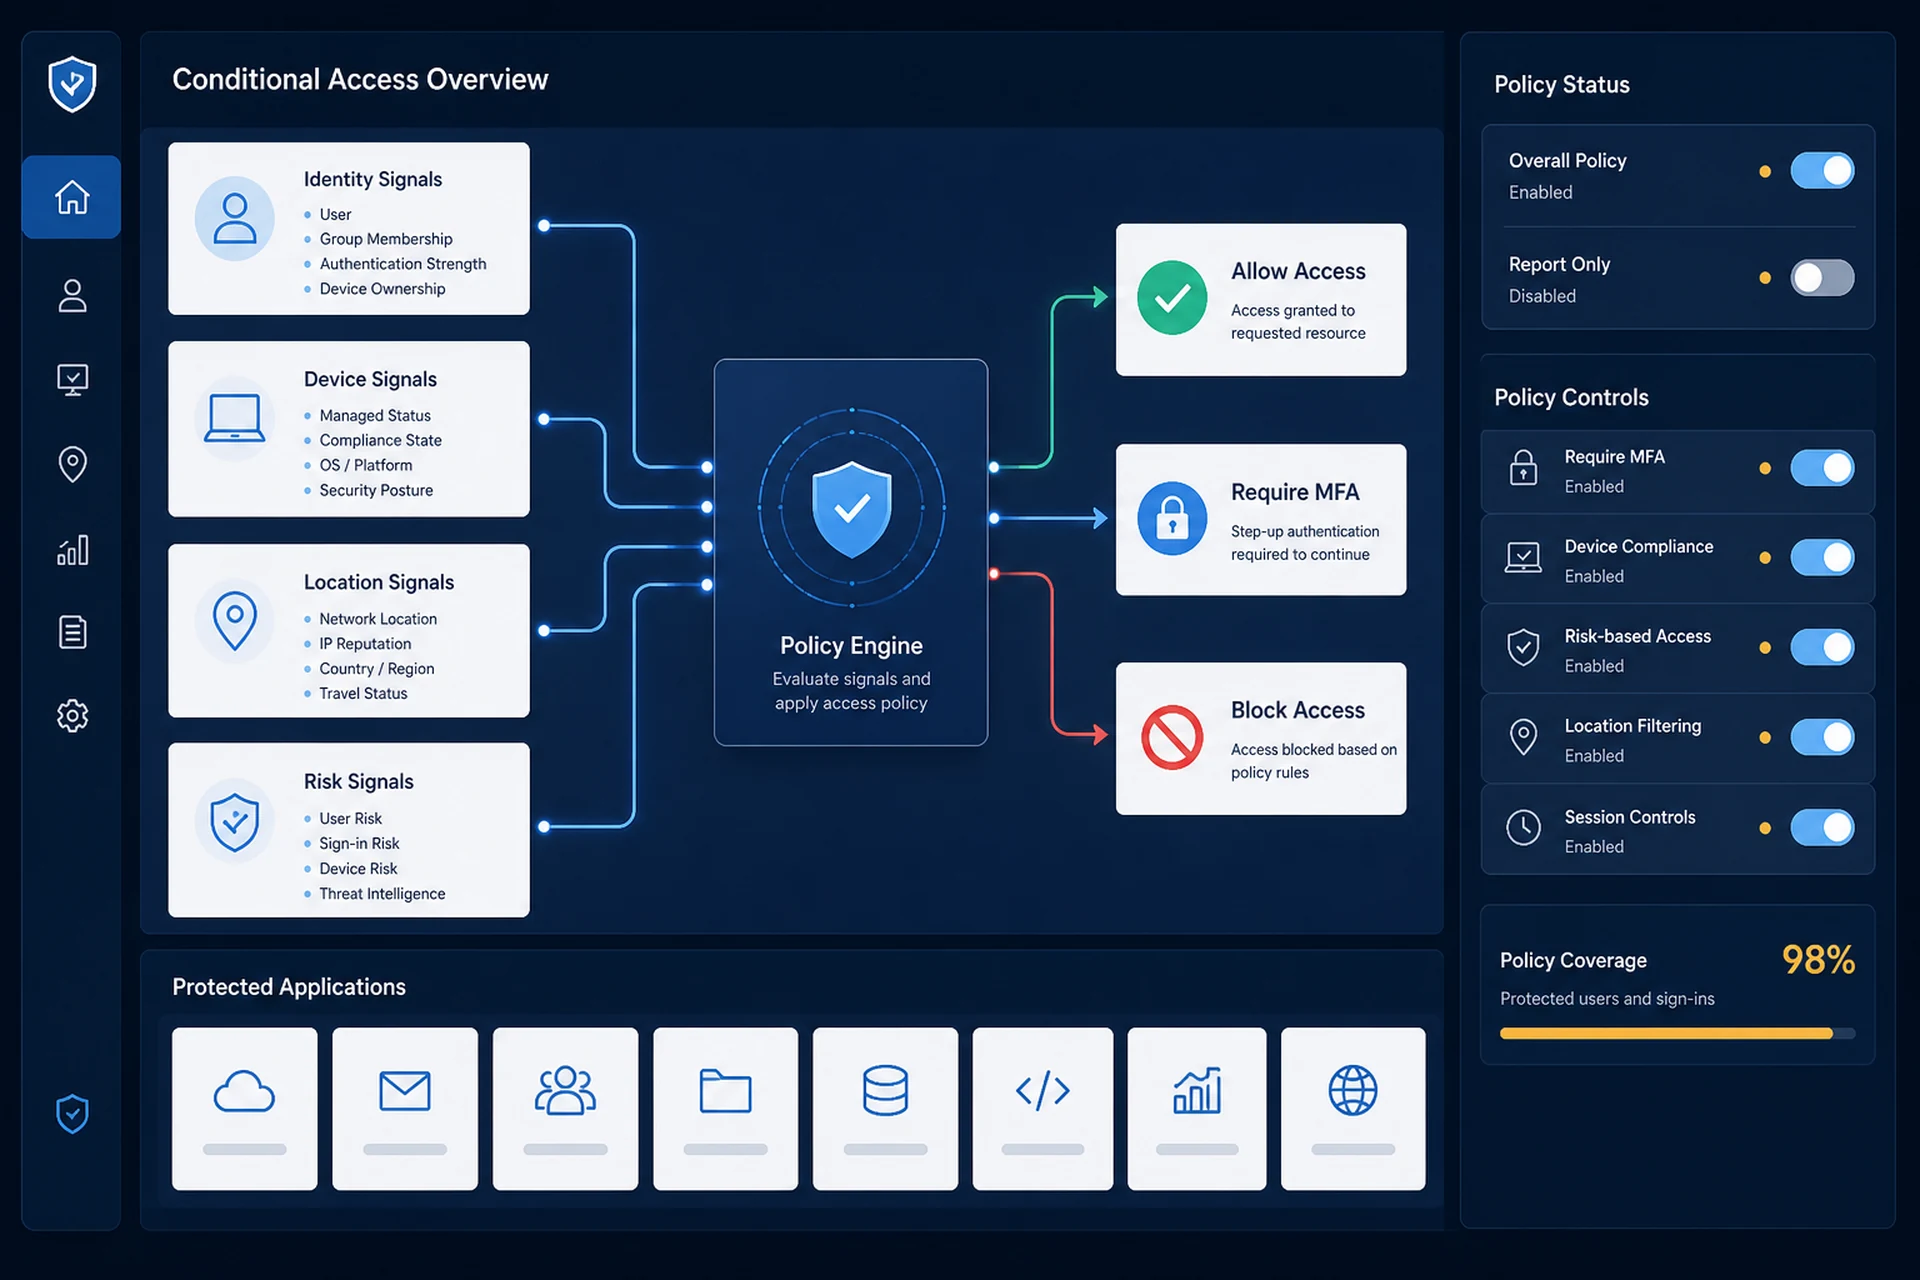Click the blue Require MFA lock icon
Image resolution: width=1920 pixels, height=1280 pixels.
1172,519
